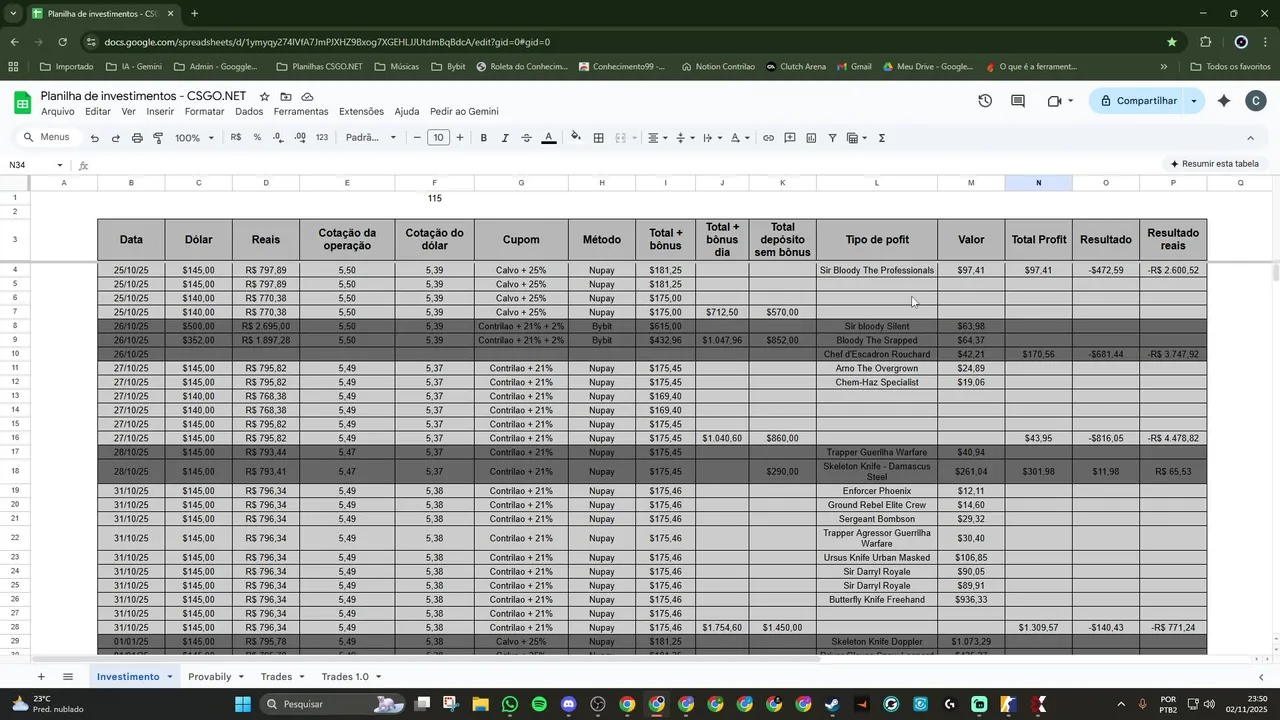Open the zoom 100% dropdown
This screenshot has width=1280, height=720.
[195, 138]
